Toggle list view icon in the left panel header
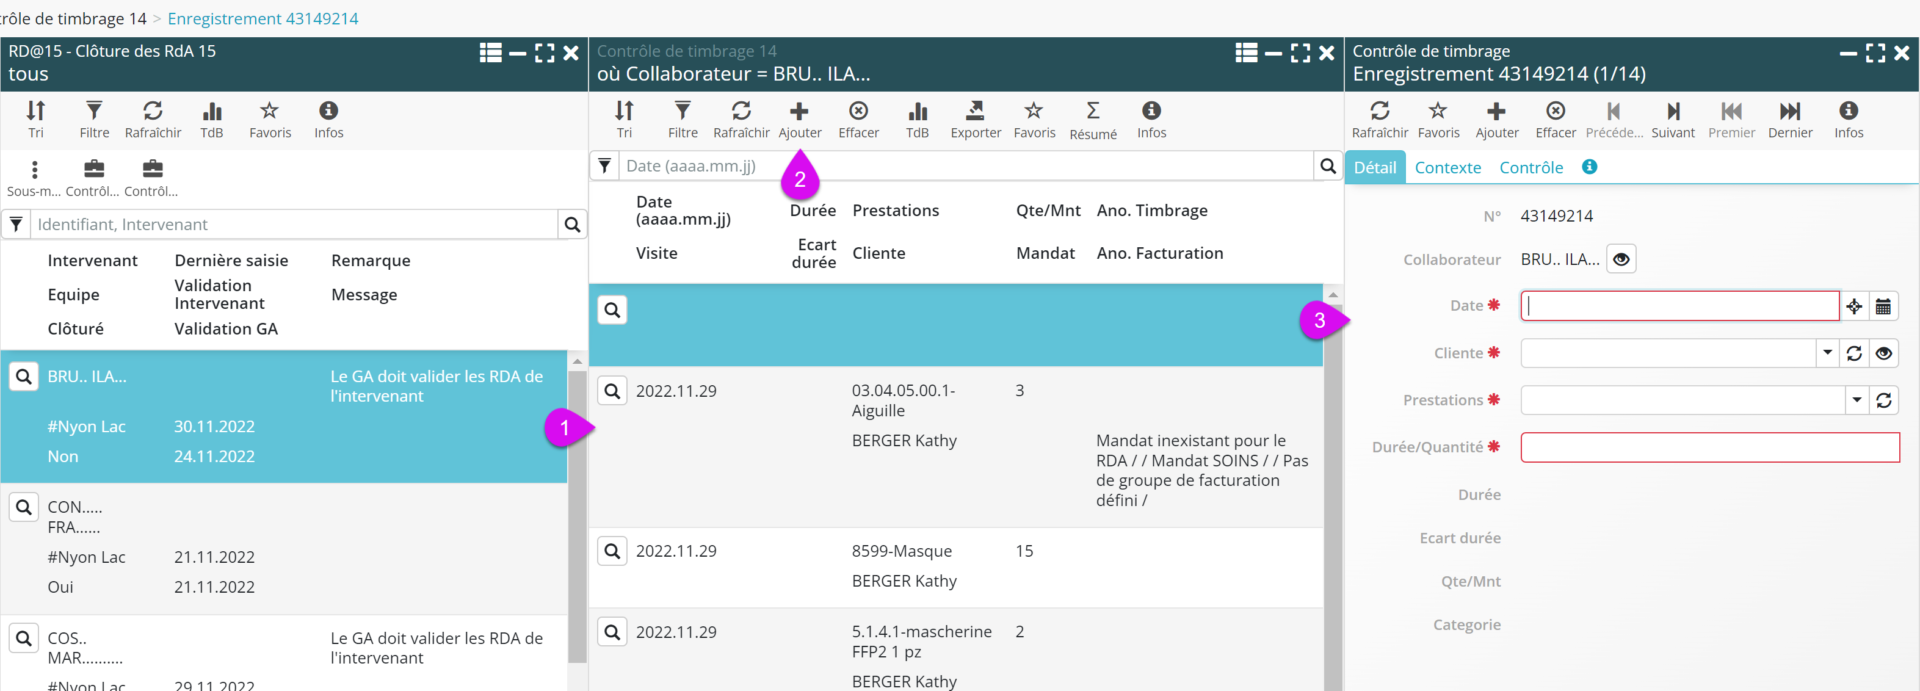Screen dimensions: 1920x691 click(x=490, y=53)
